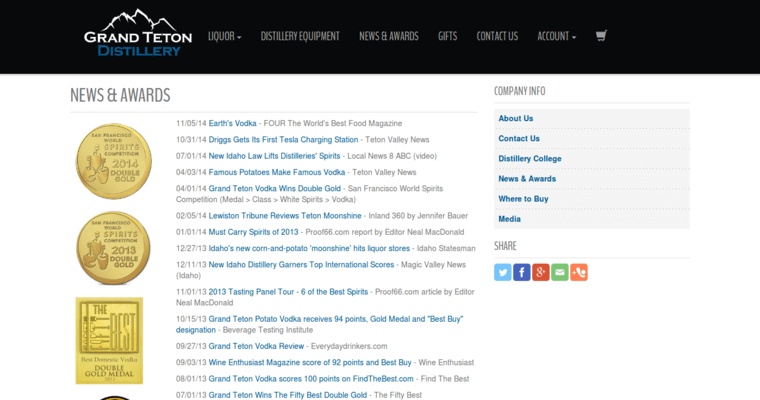The image size is (760, 400).
Task: Share on Google Plus icon
Action: point(540,272)
